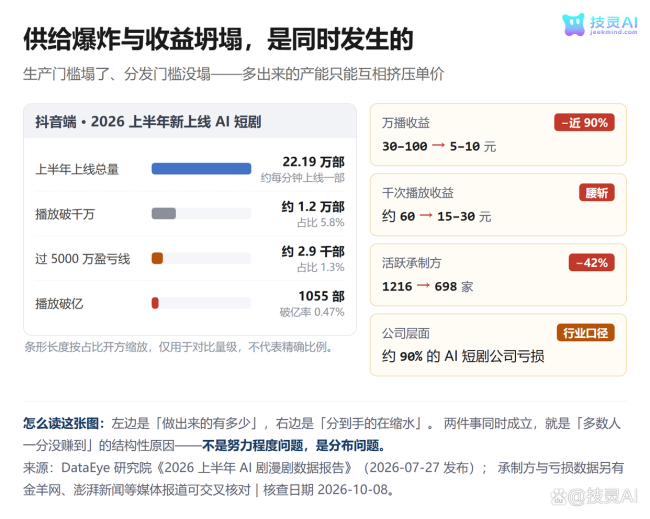
Task: Click the 千次播放收益 card title
Action: pos(418,193)
